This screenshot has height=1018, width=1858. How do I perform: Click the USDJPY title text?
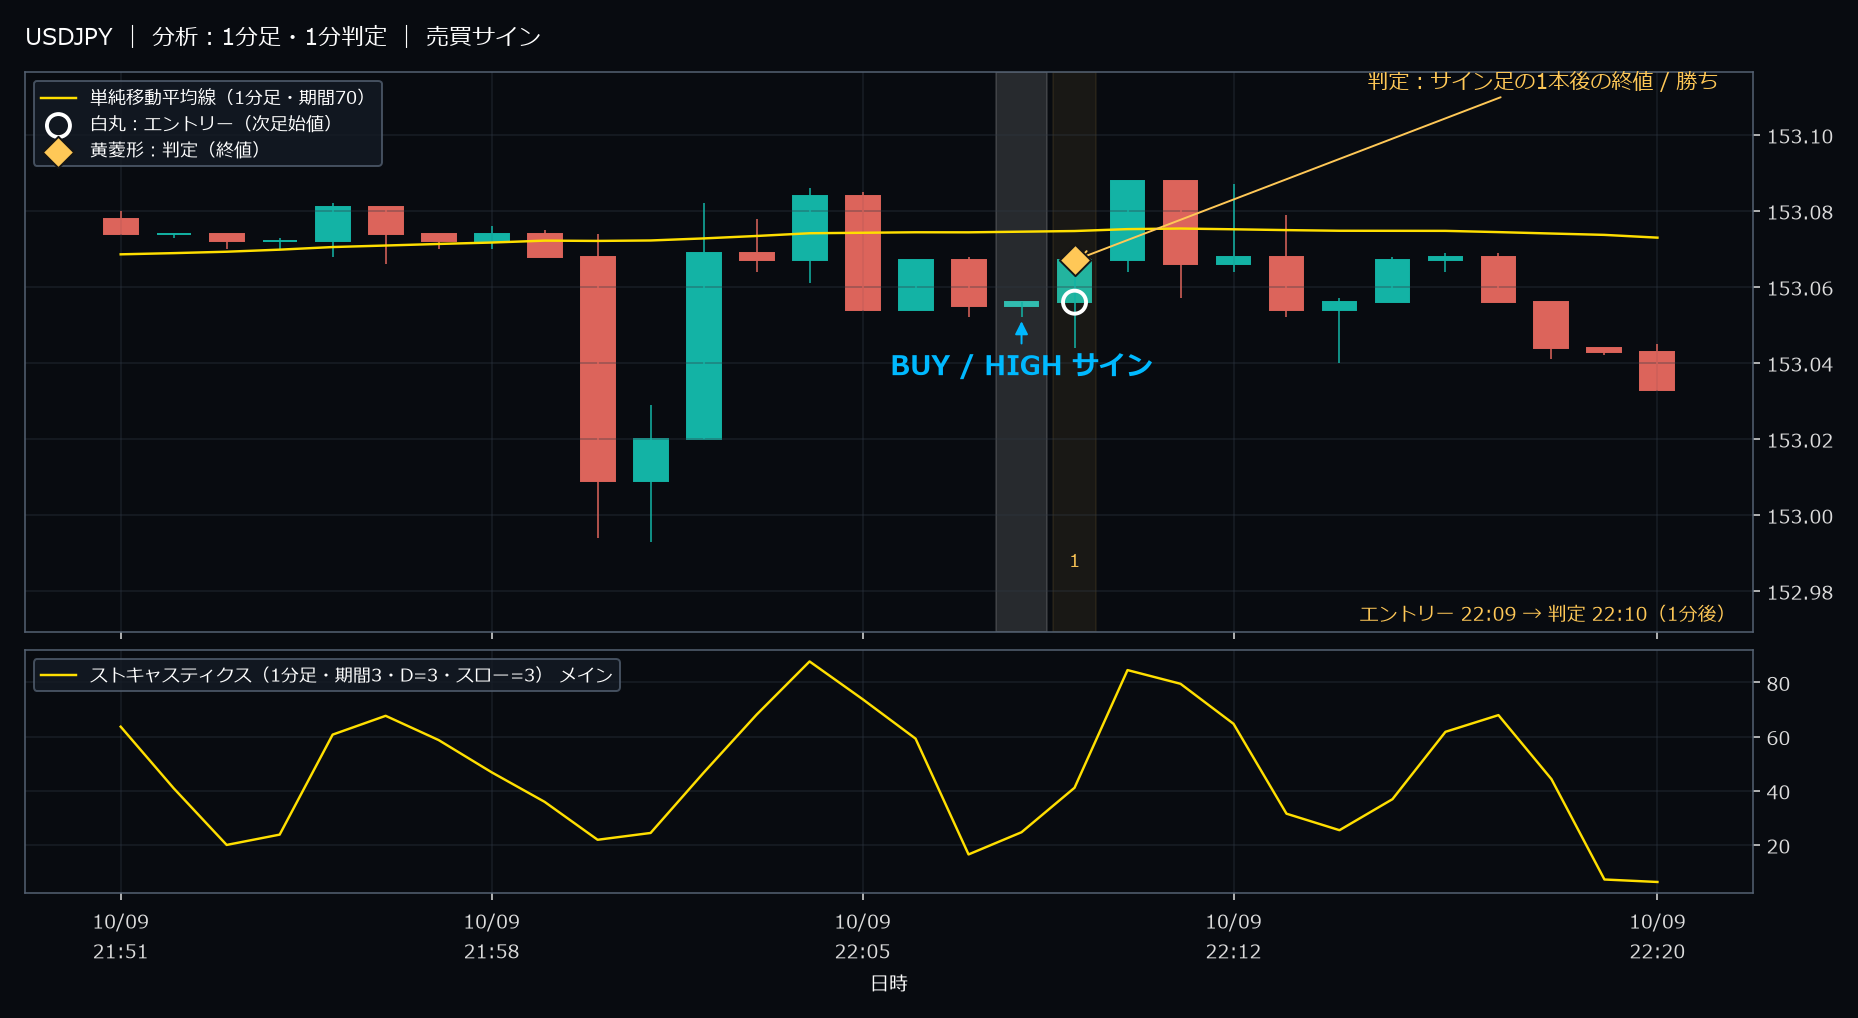[x=69, y=37]
